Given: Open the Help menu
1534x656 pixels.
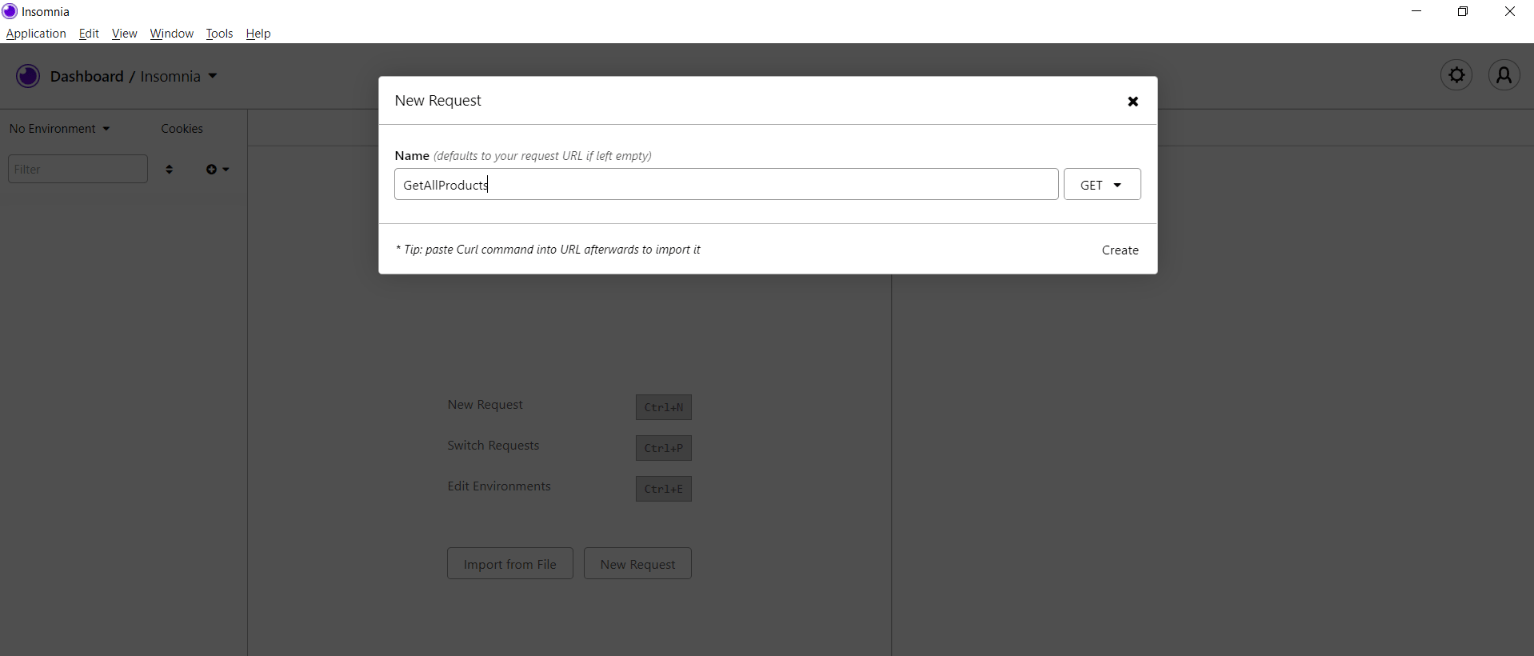Looking at the screenshot, I should pos(258,33).
